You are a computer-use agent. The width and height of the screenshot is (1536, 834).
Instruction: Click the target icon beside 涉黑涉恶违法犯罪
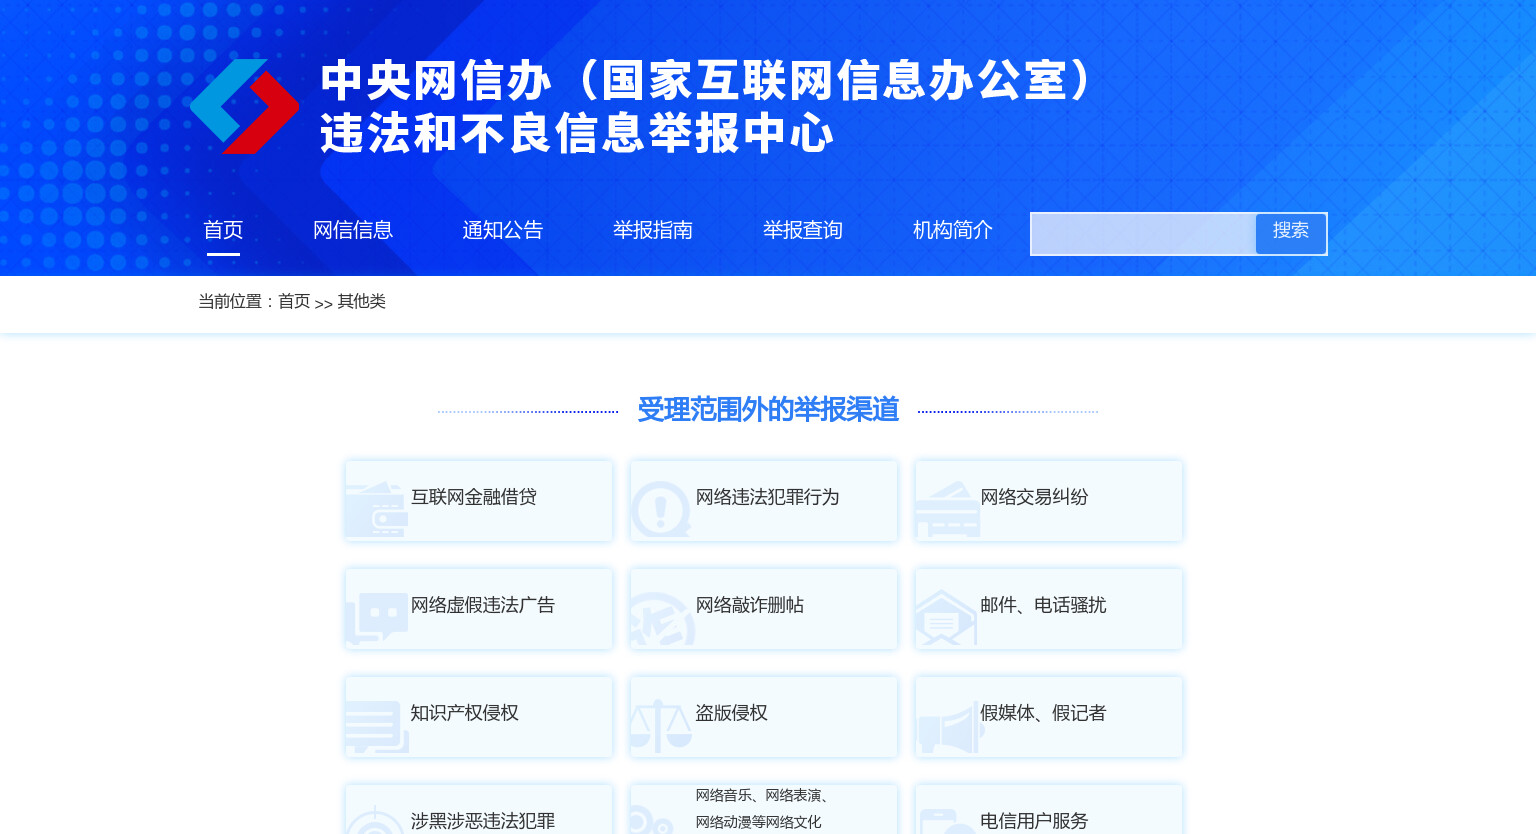pyautogui.click(x=375, y=821)
